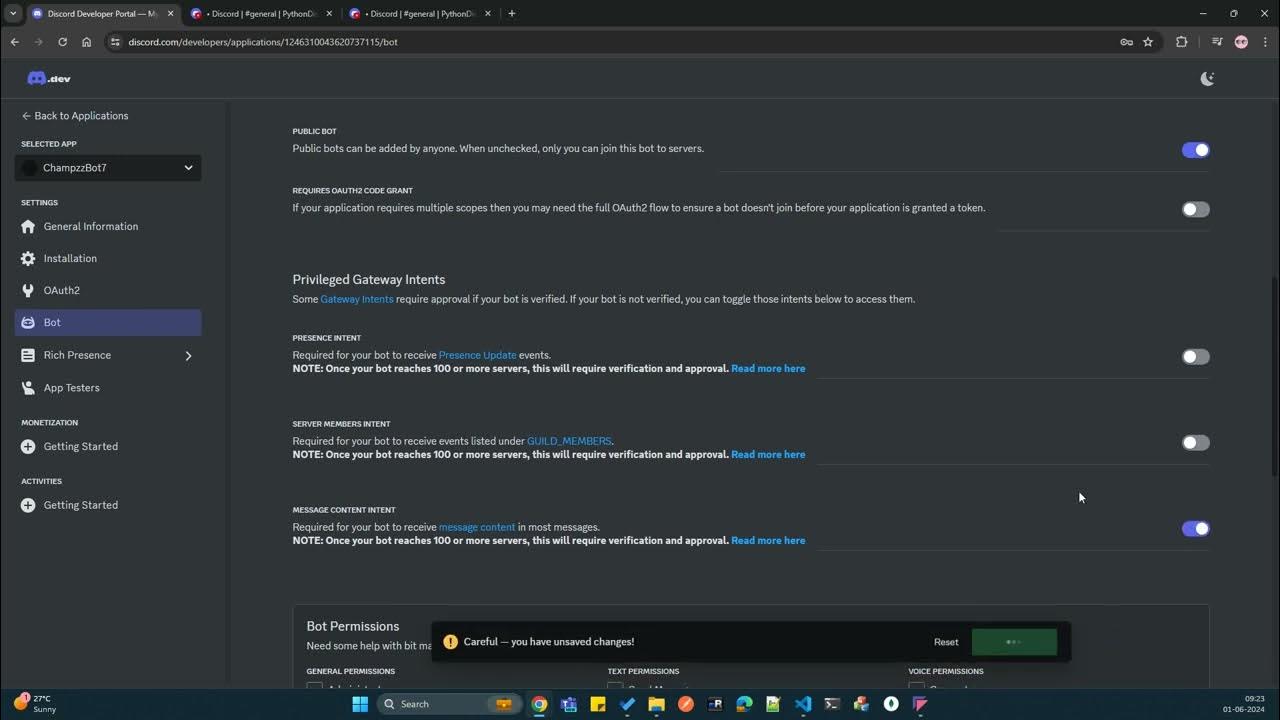Viewport: 1280px width, 720px height.
Task: Click the App Testers person icon
Action: click(x=28, y=387)
